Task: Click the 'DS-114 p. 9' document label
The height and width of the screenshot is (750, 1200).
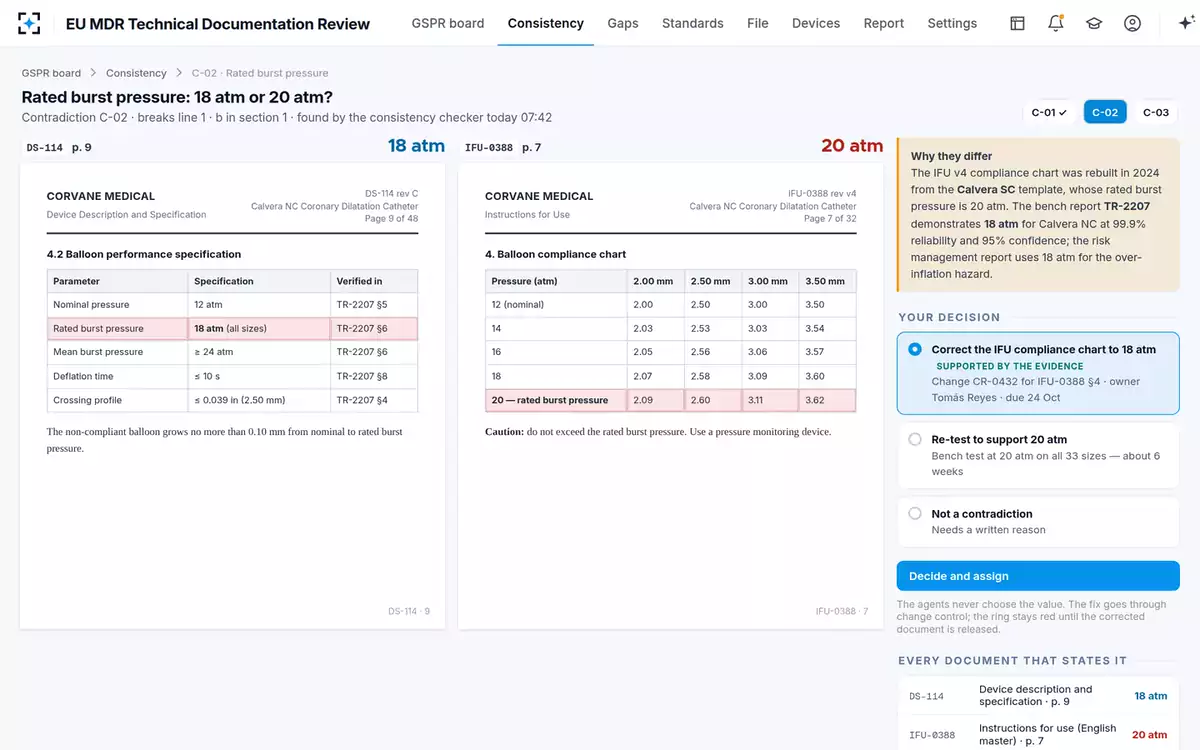Action: 59,148
